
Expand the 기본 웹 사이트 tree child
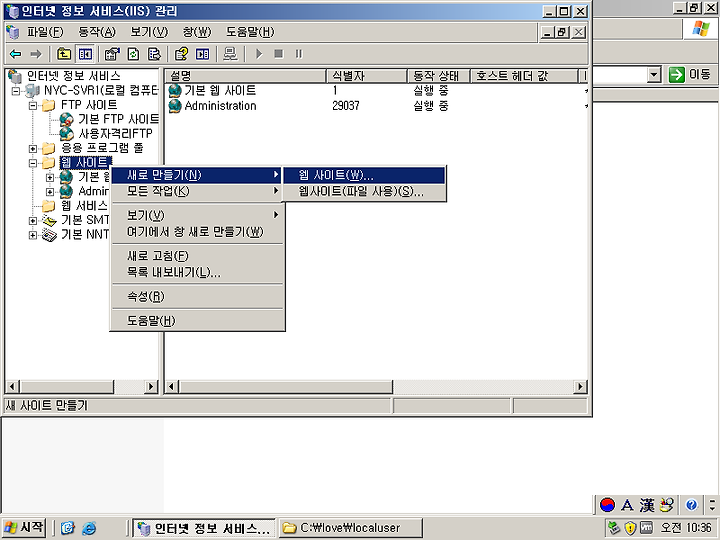[50, 177]
